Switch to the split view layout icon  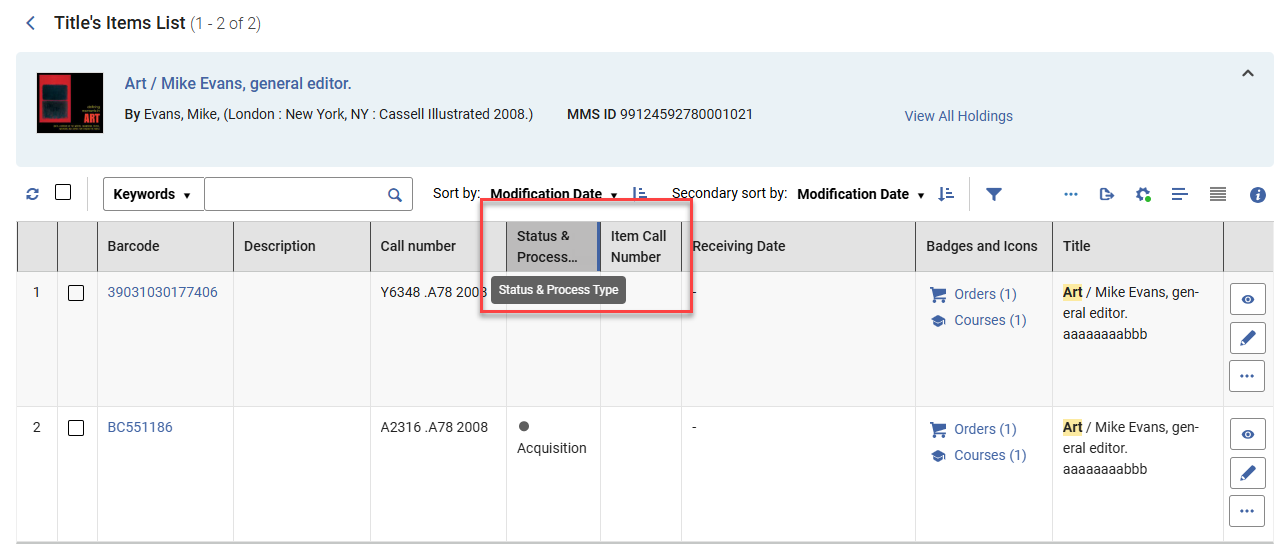(1180, 194)
